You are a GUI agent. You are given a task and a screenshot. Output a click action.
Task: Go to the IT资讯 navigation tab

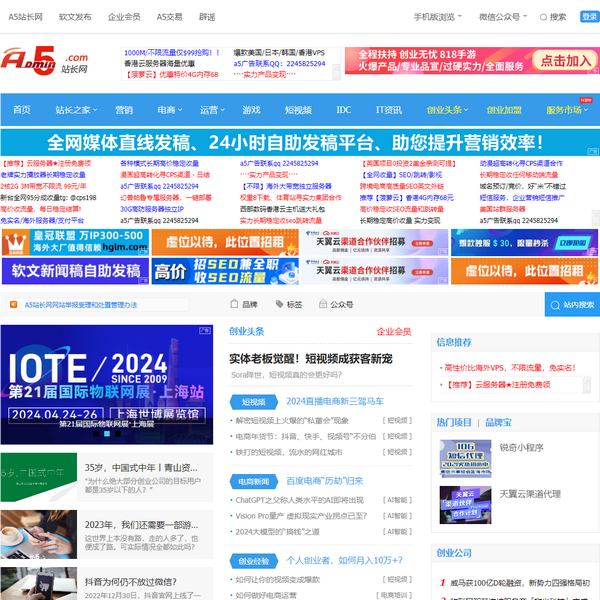pos(388,110)
